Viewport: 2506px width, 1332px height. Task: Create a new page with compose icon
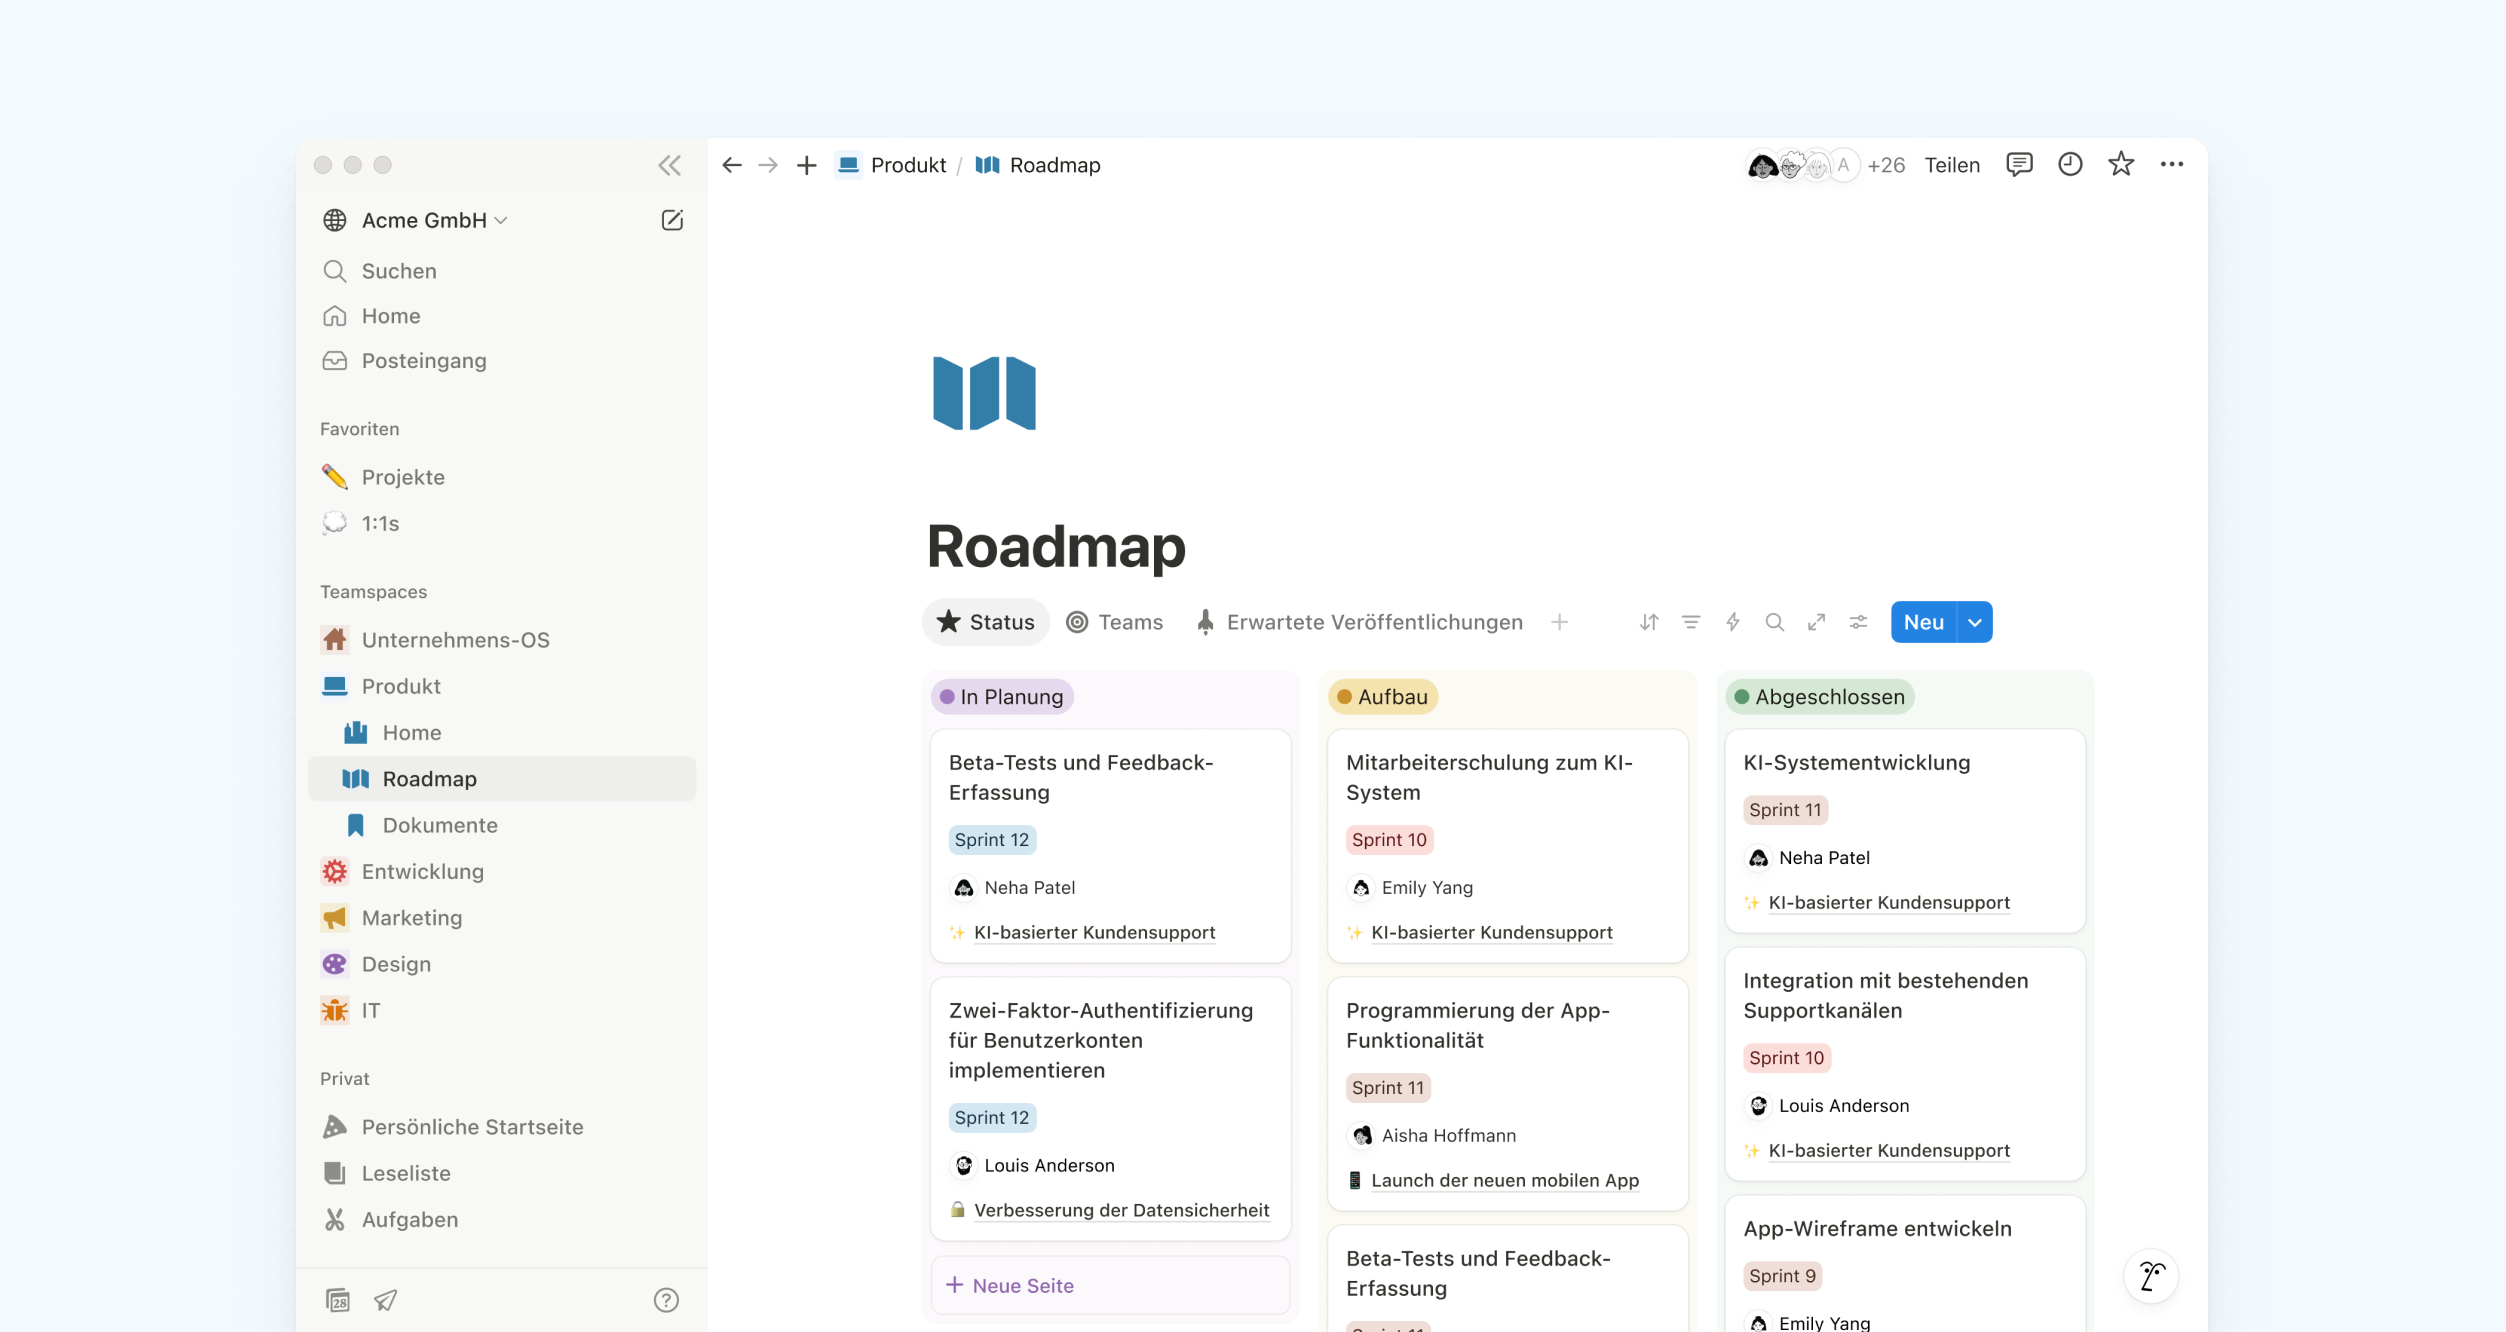click(x=672, y=220)
